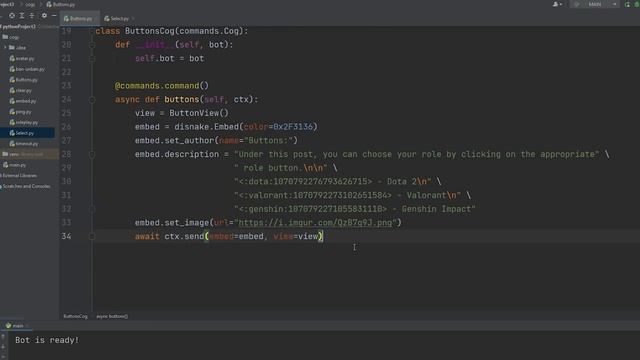Image resolution: width=640 pixels, height=360 pixels.
Task: Open clear.py in project tree
Action: coord(20,90)
